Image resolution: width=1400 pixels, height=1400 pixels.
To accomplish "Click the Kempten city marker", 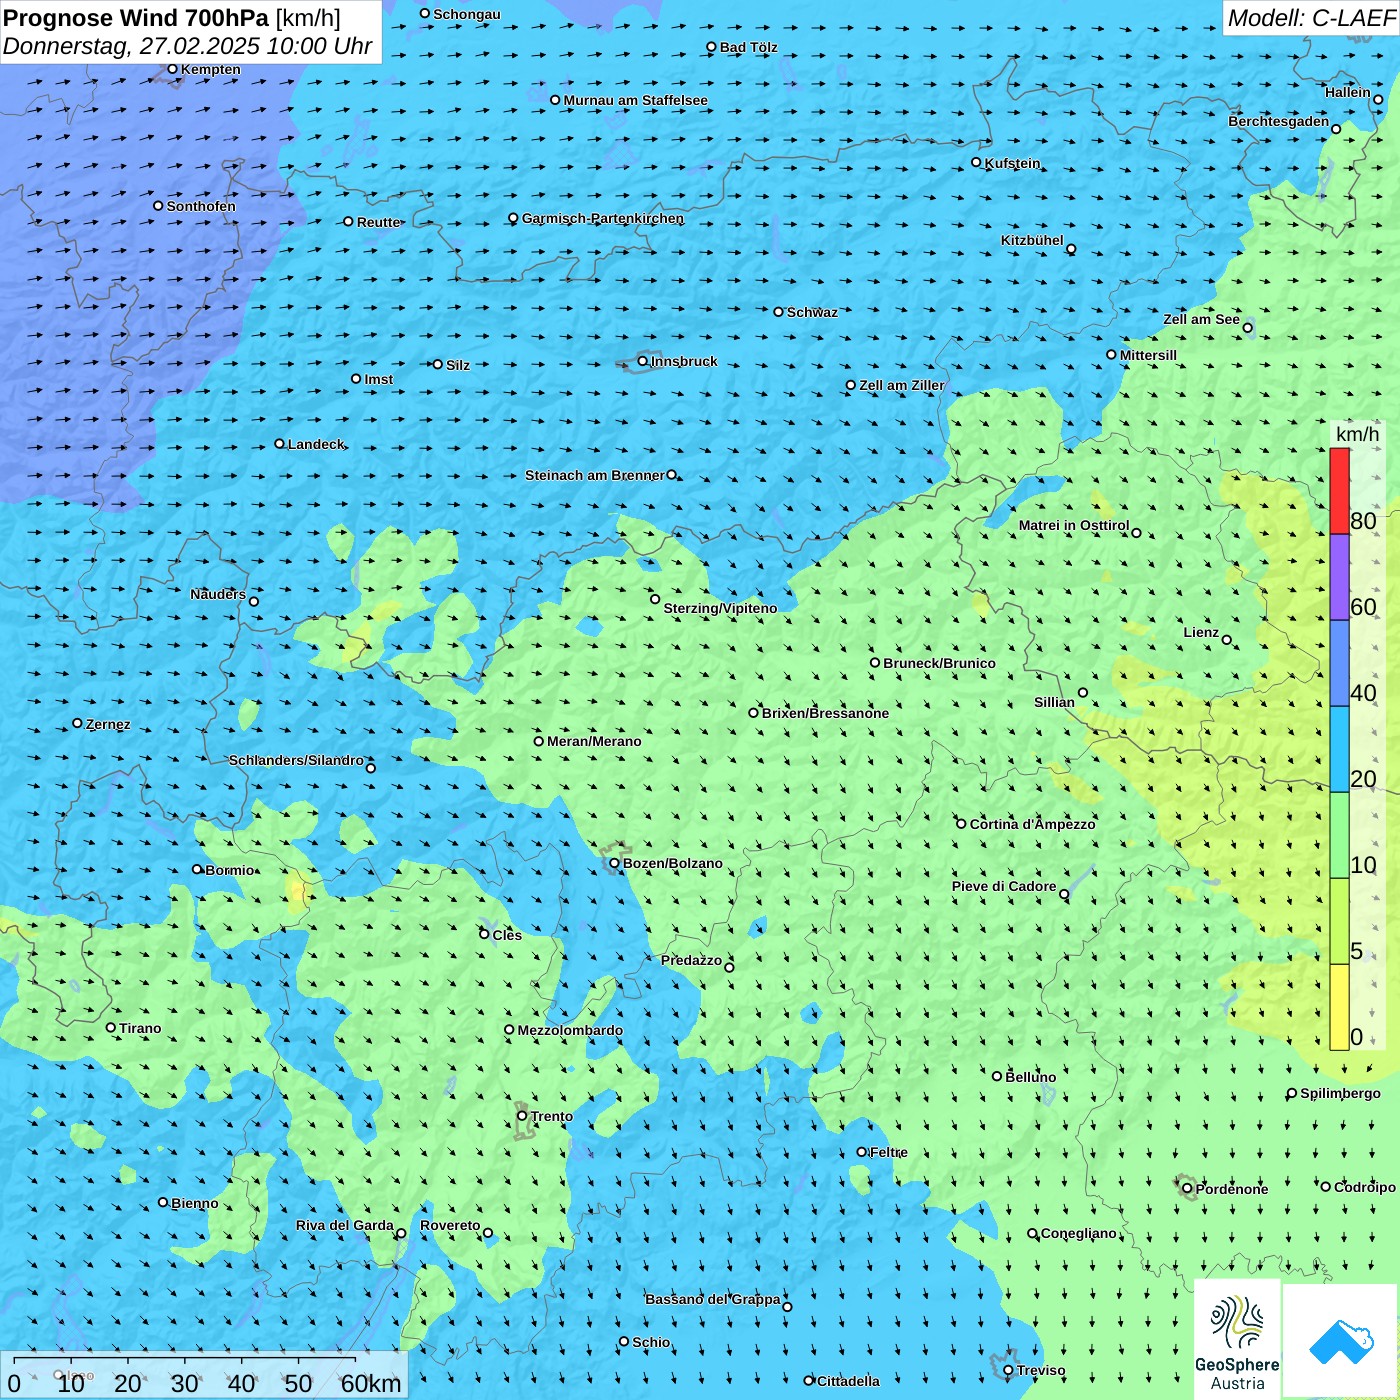I will 172,69.
